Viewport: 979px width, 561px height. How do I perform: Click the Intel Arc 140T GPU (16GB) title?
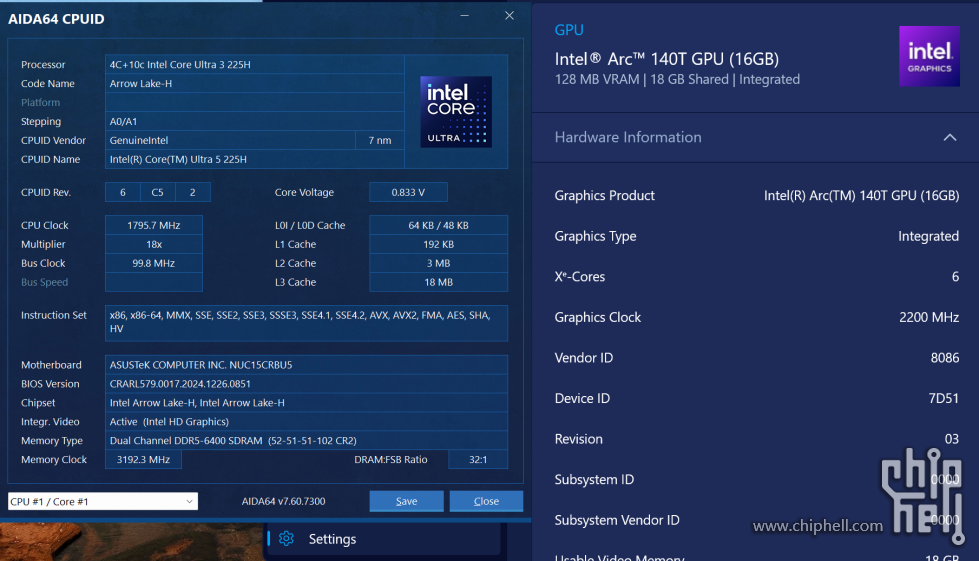point(667,59)
